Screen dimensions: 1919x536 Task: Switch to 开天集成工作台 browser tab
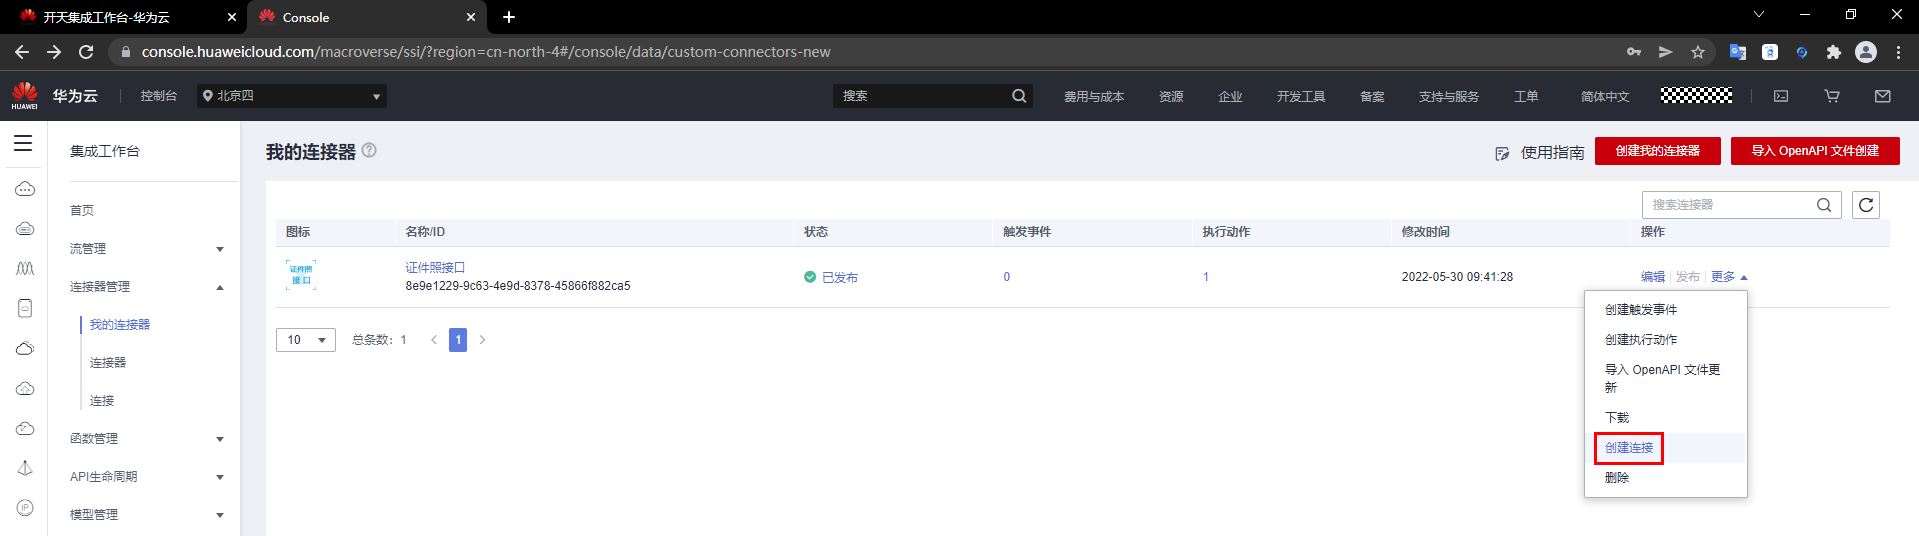122,17
